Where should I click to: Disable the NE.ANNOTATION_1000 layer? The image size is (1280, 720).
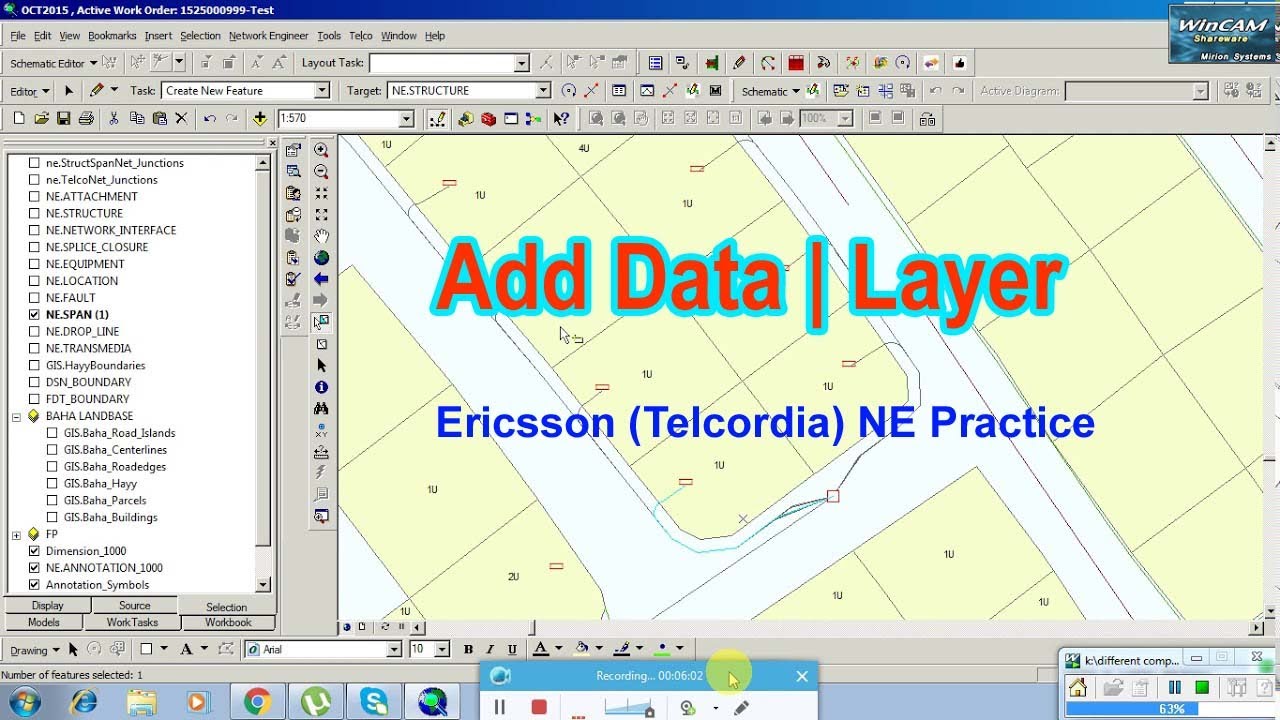pos(34,568)
